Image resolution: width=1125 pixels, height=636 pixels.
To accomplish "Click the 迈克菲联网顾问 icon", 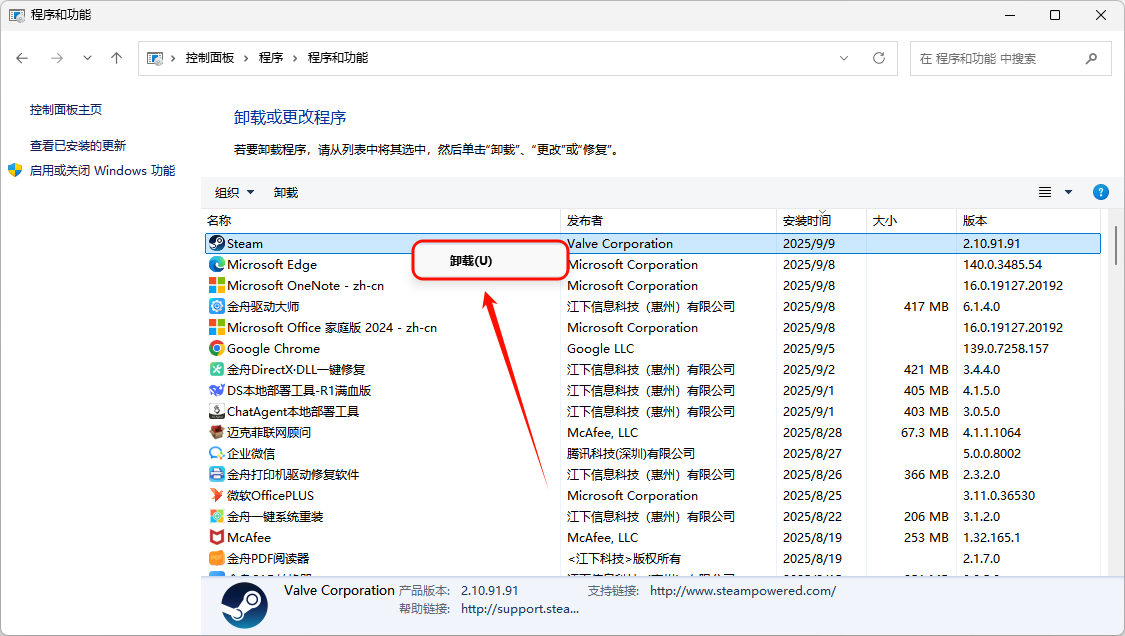I will (217, 432).
